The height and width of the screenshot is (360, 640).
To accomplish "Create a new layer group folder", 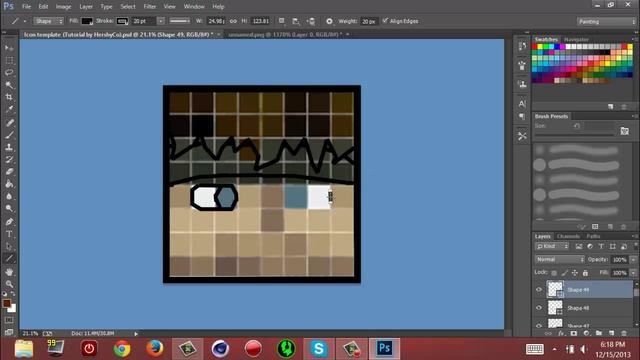I will (x=599, y=333).
